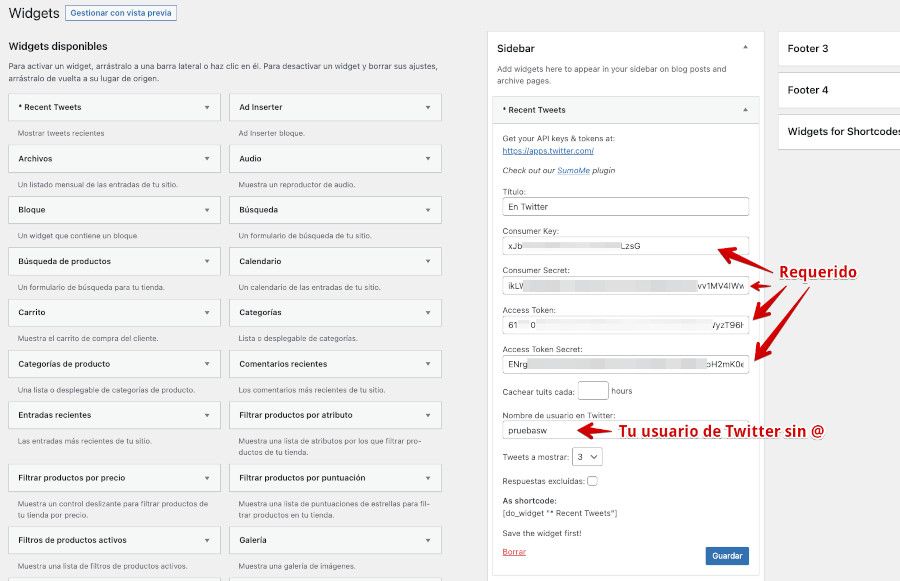900x581 pixels.
Task: Open Gestionar con vista previa
Action: pos(121,13)
